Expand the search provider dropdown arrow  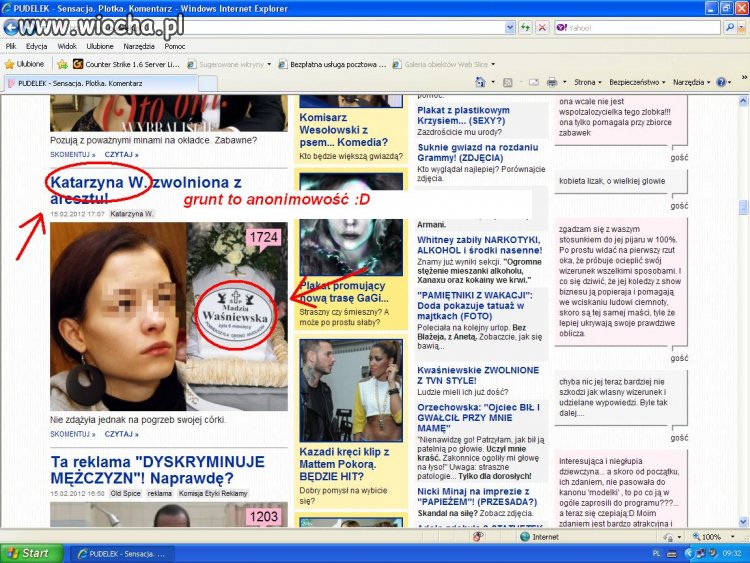(x=741, y=28)
